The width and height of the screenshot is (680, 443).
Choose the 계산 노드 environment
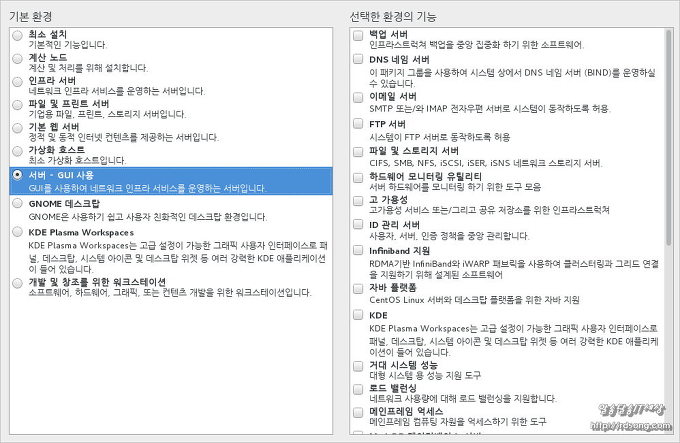pos(18,58)
